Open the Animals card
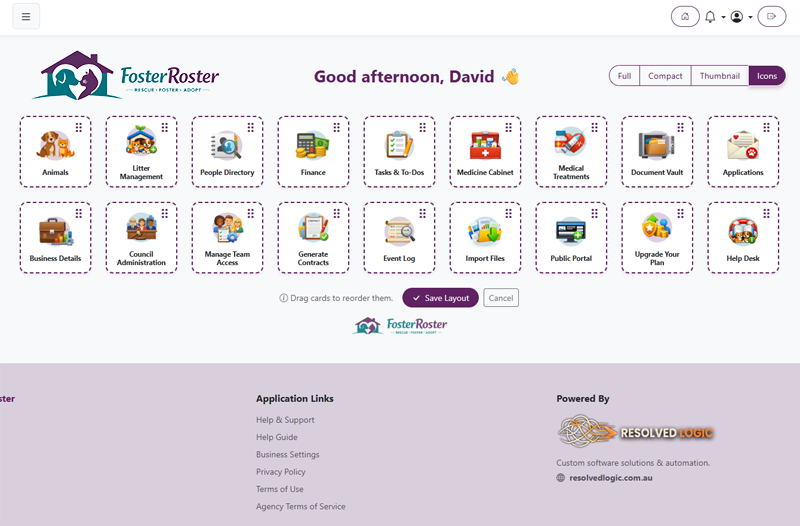 55,152
